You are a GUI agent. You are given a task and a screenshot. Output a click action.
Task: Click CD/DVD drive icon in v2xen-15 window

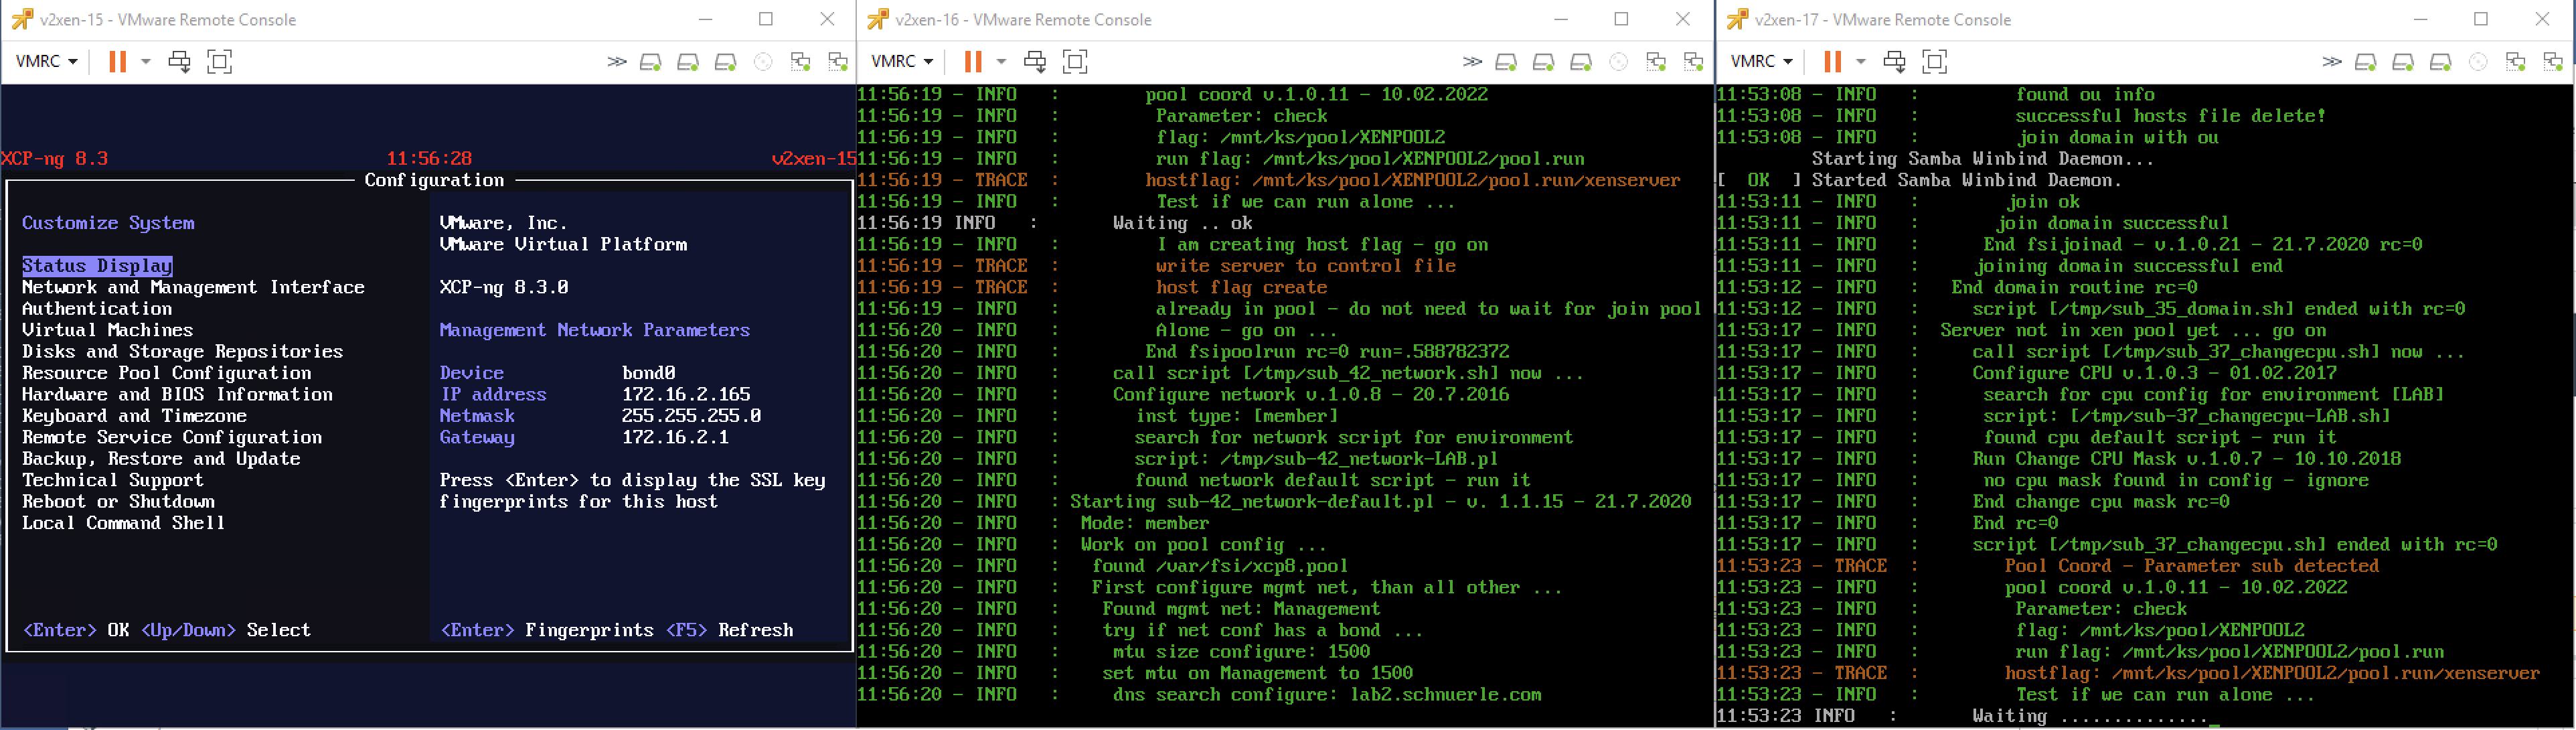[x=763, y=62]
